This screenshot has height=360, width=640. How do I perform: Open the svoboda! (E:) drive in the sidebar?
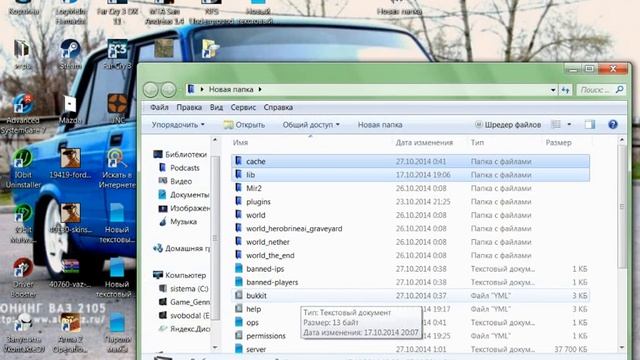point(184,316)
